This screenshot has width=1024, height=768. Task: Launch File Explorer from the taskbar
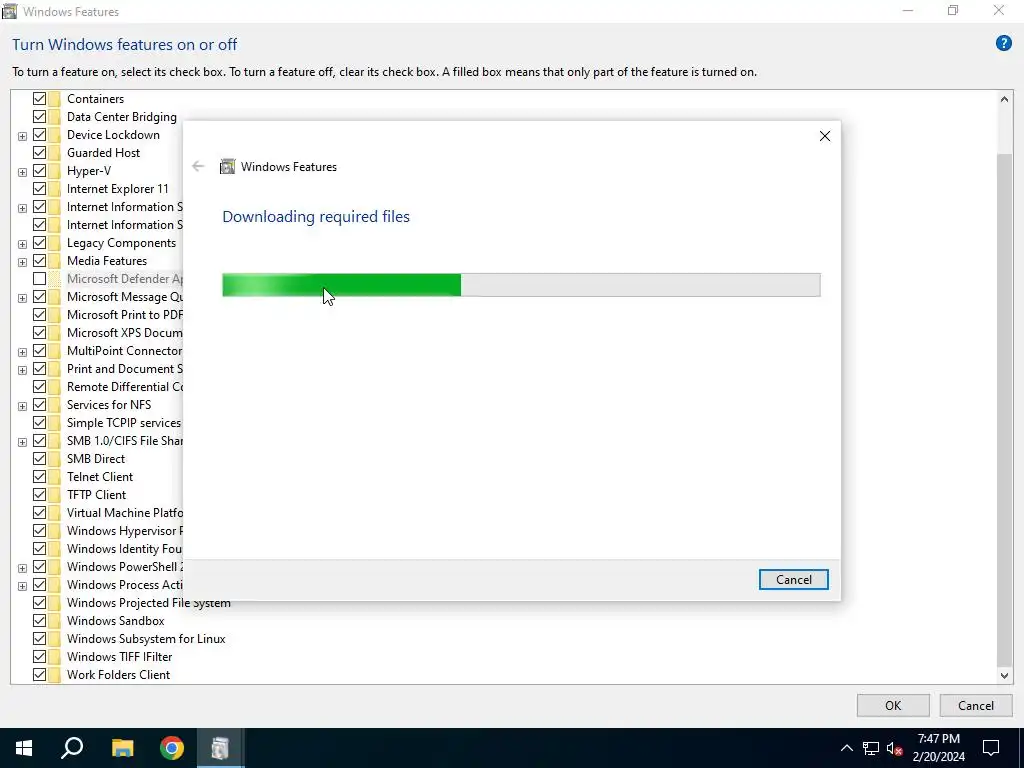[122, 748]
